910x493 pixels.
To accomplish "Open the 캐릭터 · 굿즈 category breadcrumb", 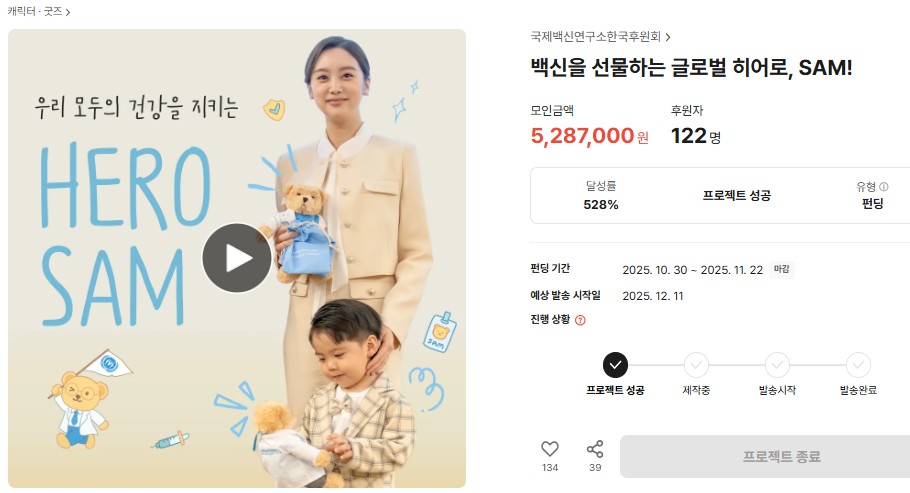I will click(35, 11).
